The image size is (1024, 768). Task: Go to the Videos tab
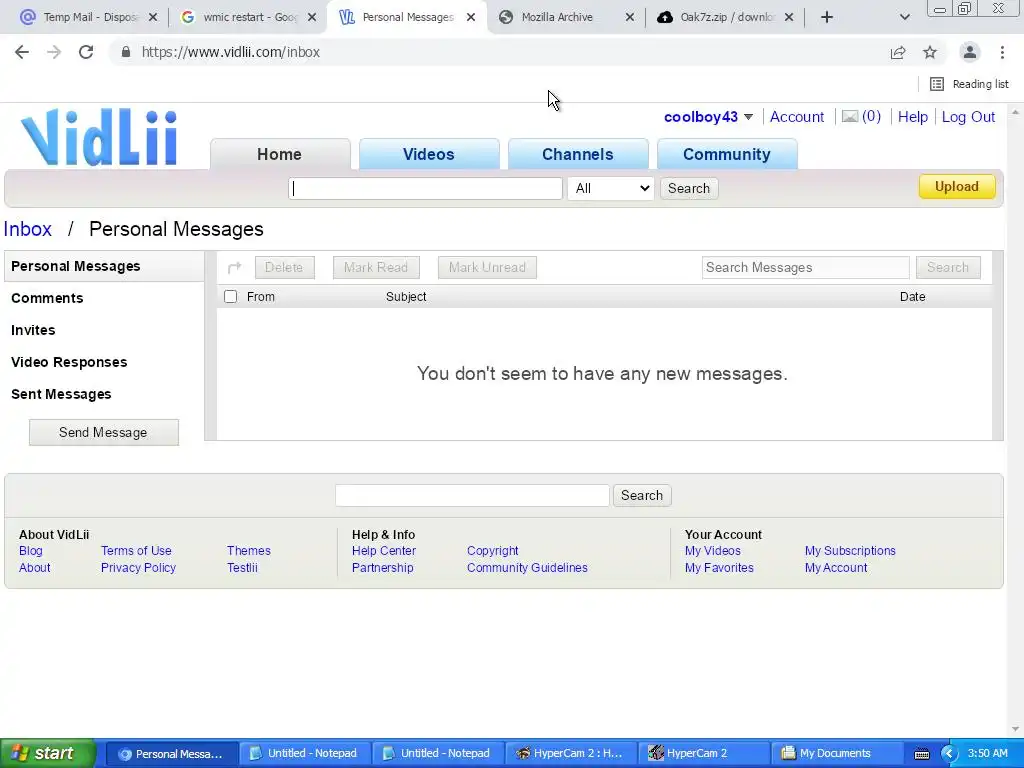[428, 154]
